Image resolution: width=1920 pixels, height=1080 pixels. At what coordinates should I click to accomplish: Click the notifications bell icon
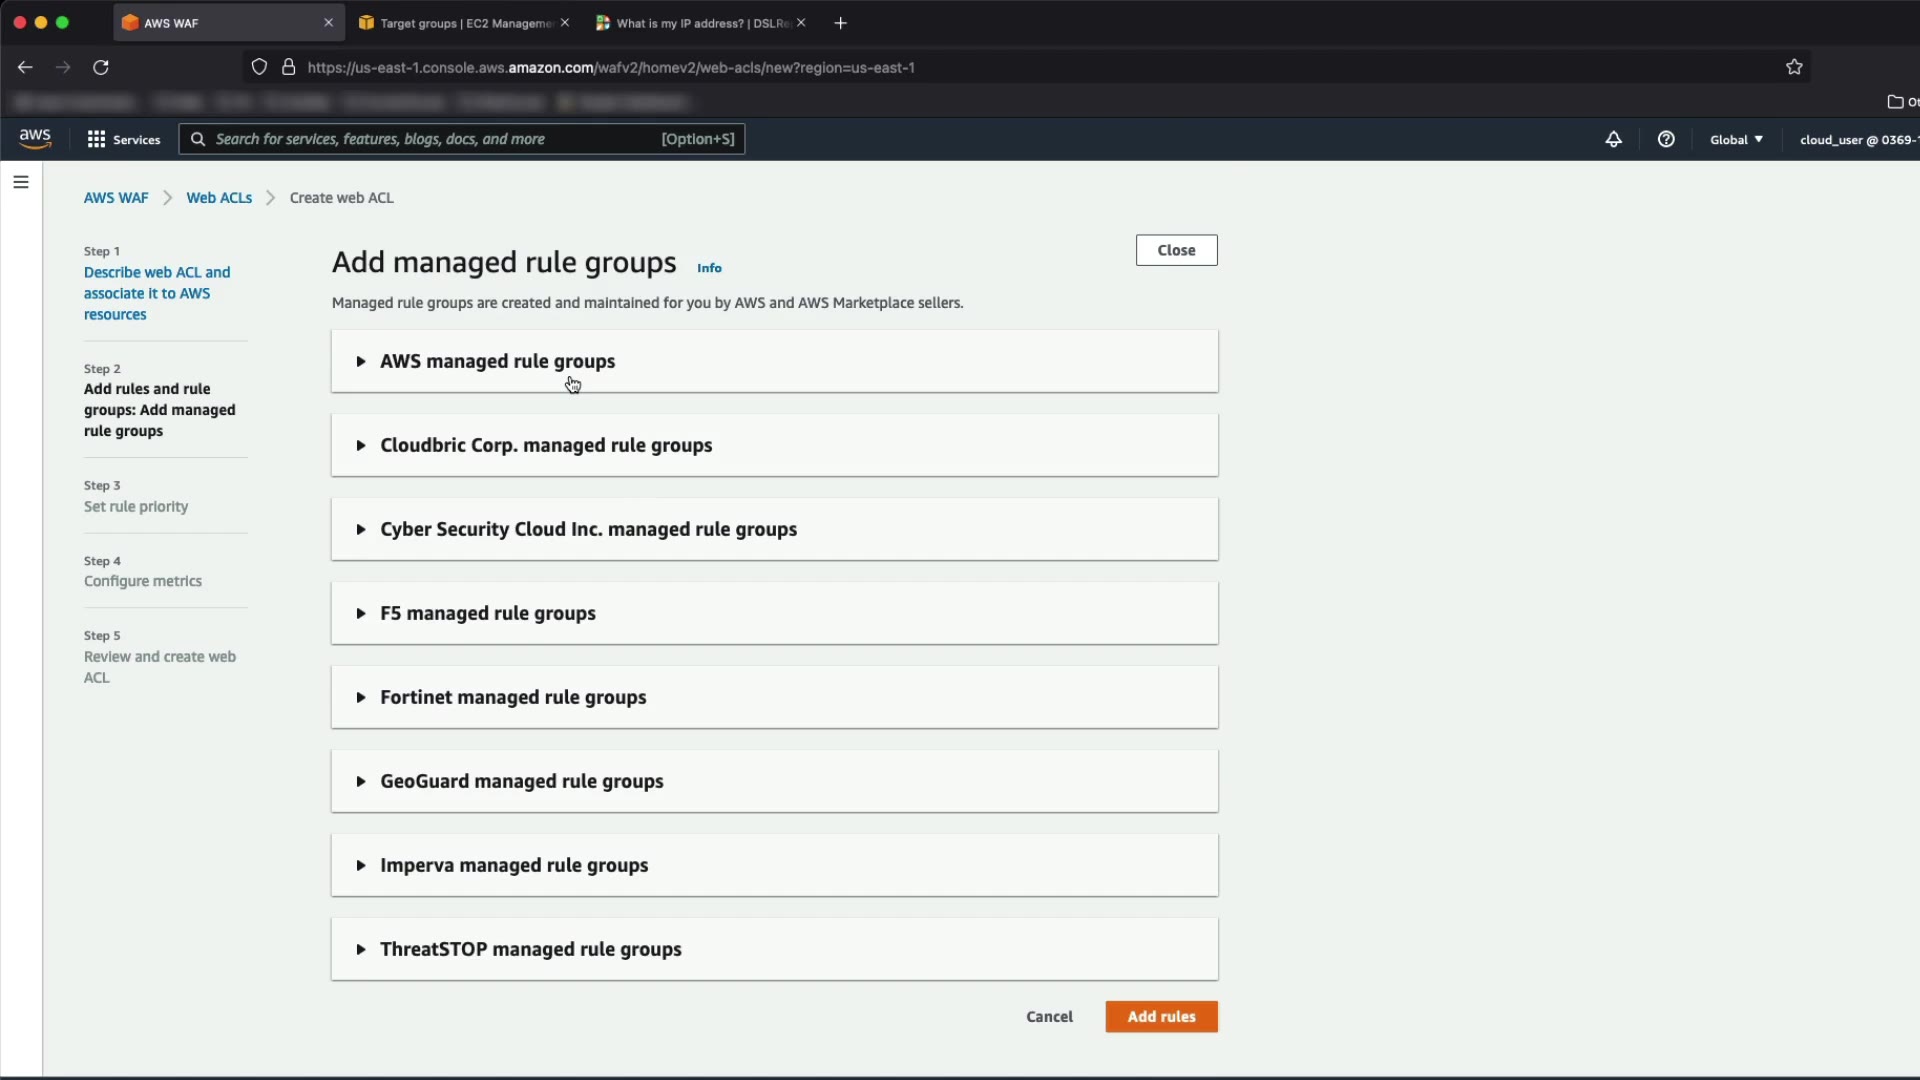(x=1613, y=139)
